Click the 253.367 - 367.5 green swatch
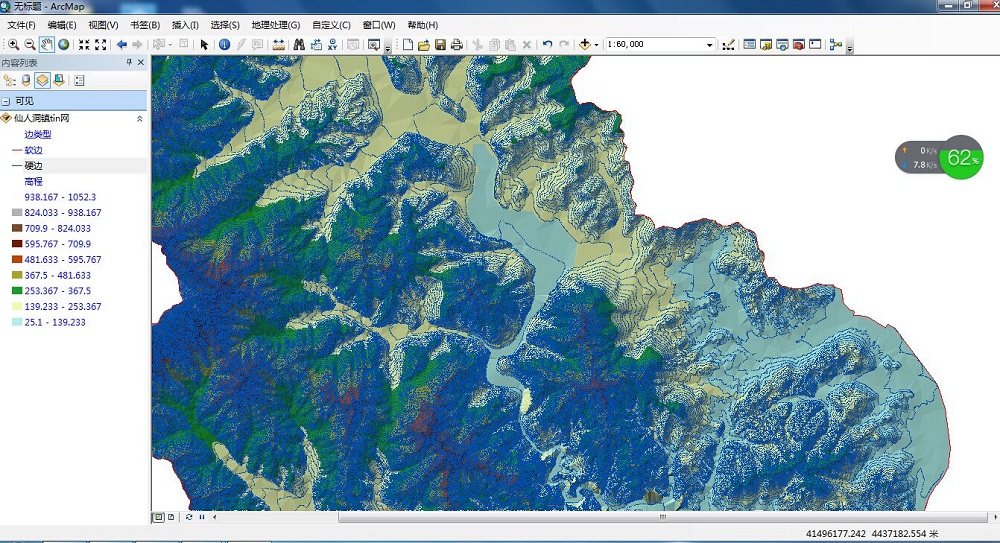This screenshot has width=1000, height=543. (17, 291)
